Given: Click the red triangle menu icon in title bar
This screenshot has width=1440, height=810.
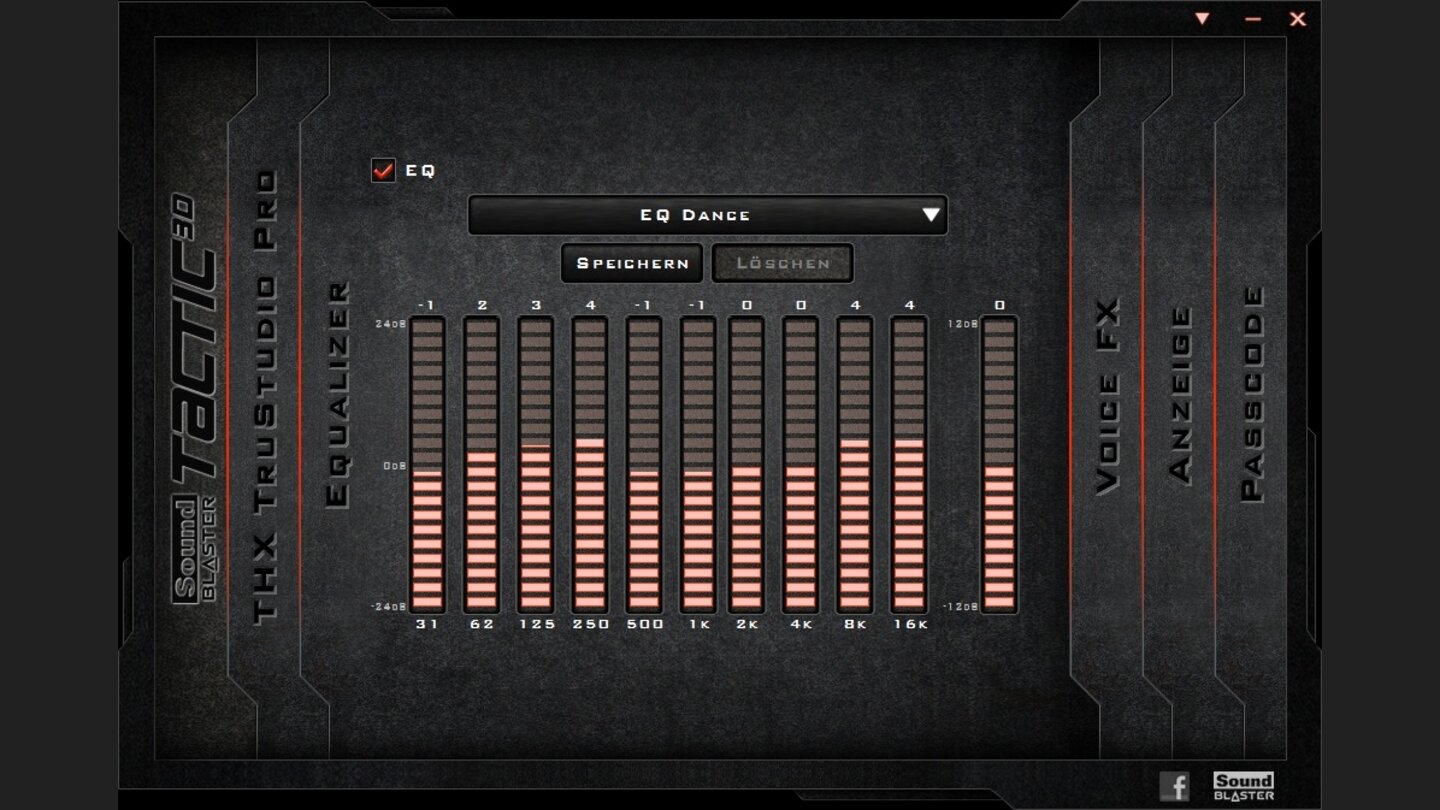Looking at the screenshot, I should tap(1202, 19).
